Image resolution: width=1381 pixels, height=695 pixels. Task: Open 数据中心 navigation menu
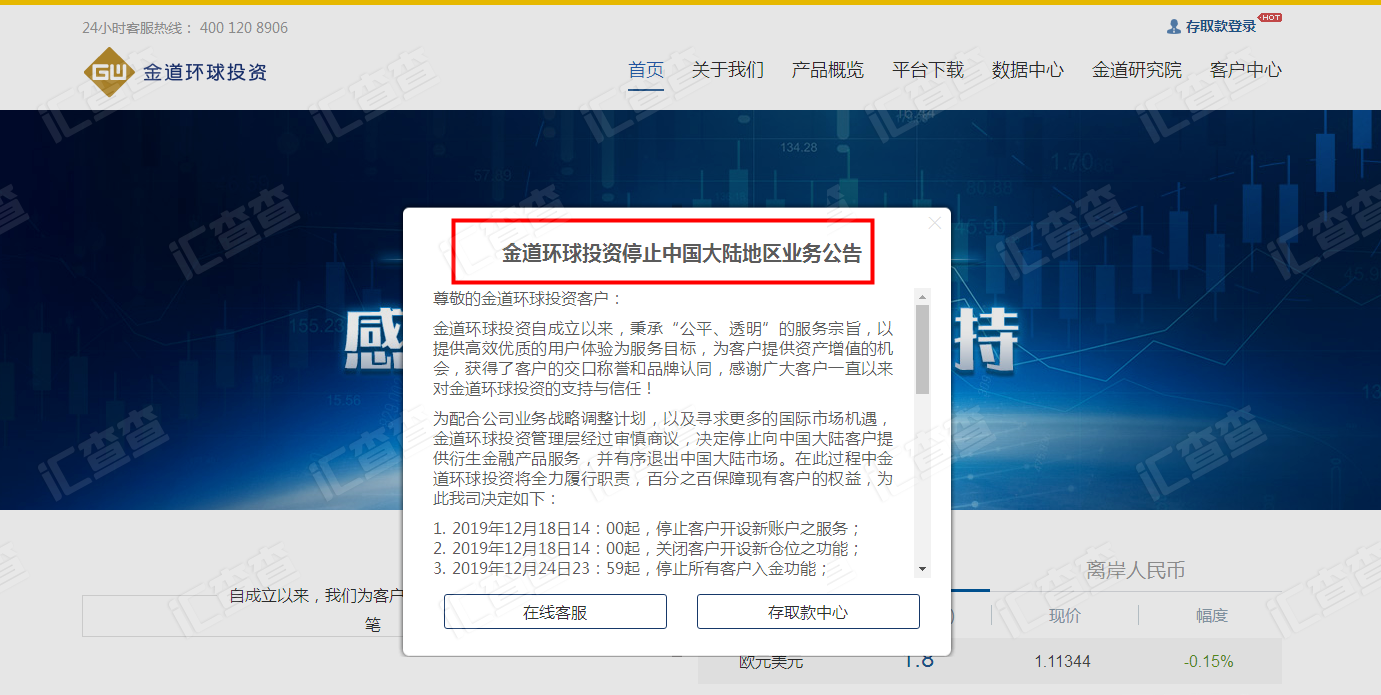(x=1028, y=70)
